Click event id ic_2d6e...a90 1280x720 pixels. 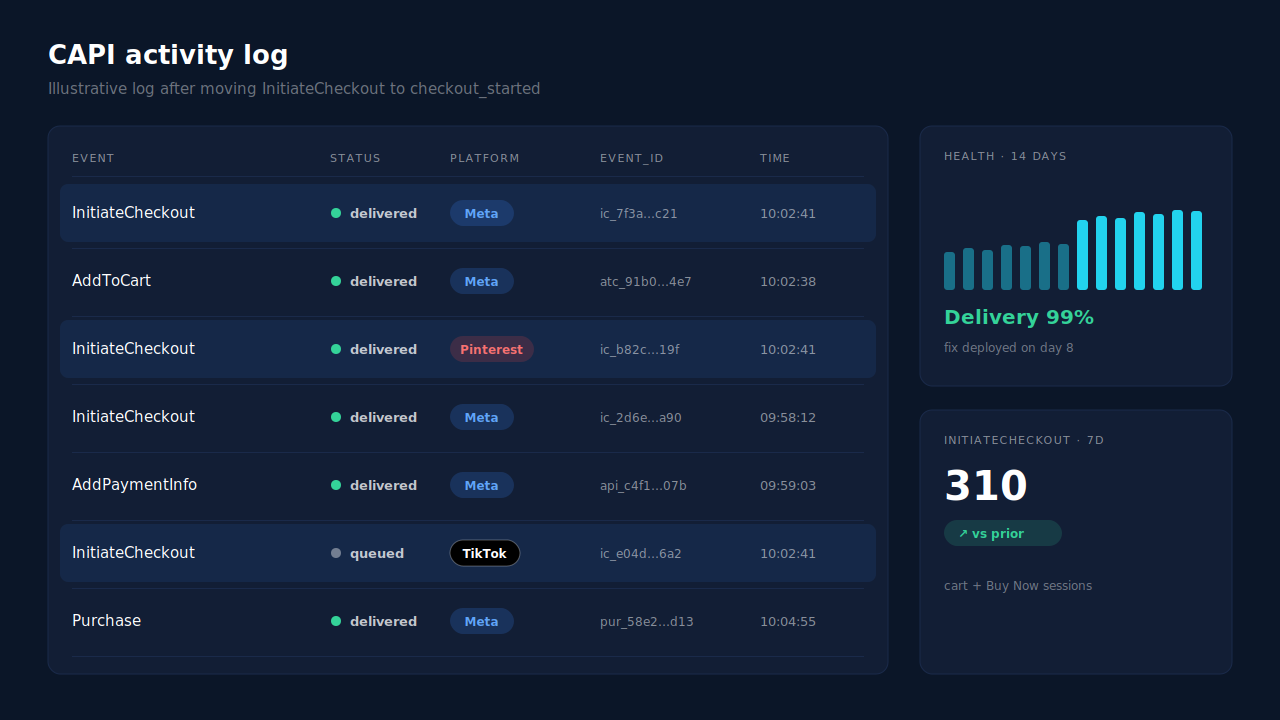(x=641, y=417)
